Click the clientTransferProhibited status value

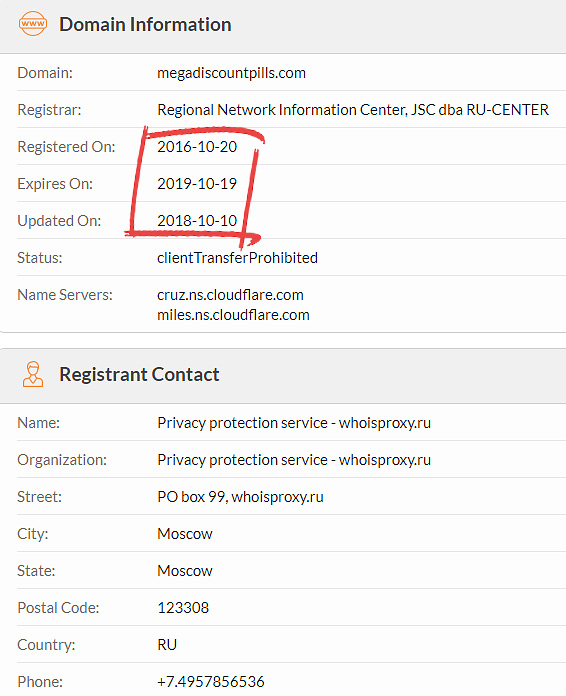click(237, 257)
